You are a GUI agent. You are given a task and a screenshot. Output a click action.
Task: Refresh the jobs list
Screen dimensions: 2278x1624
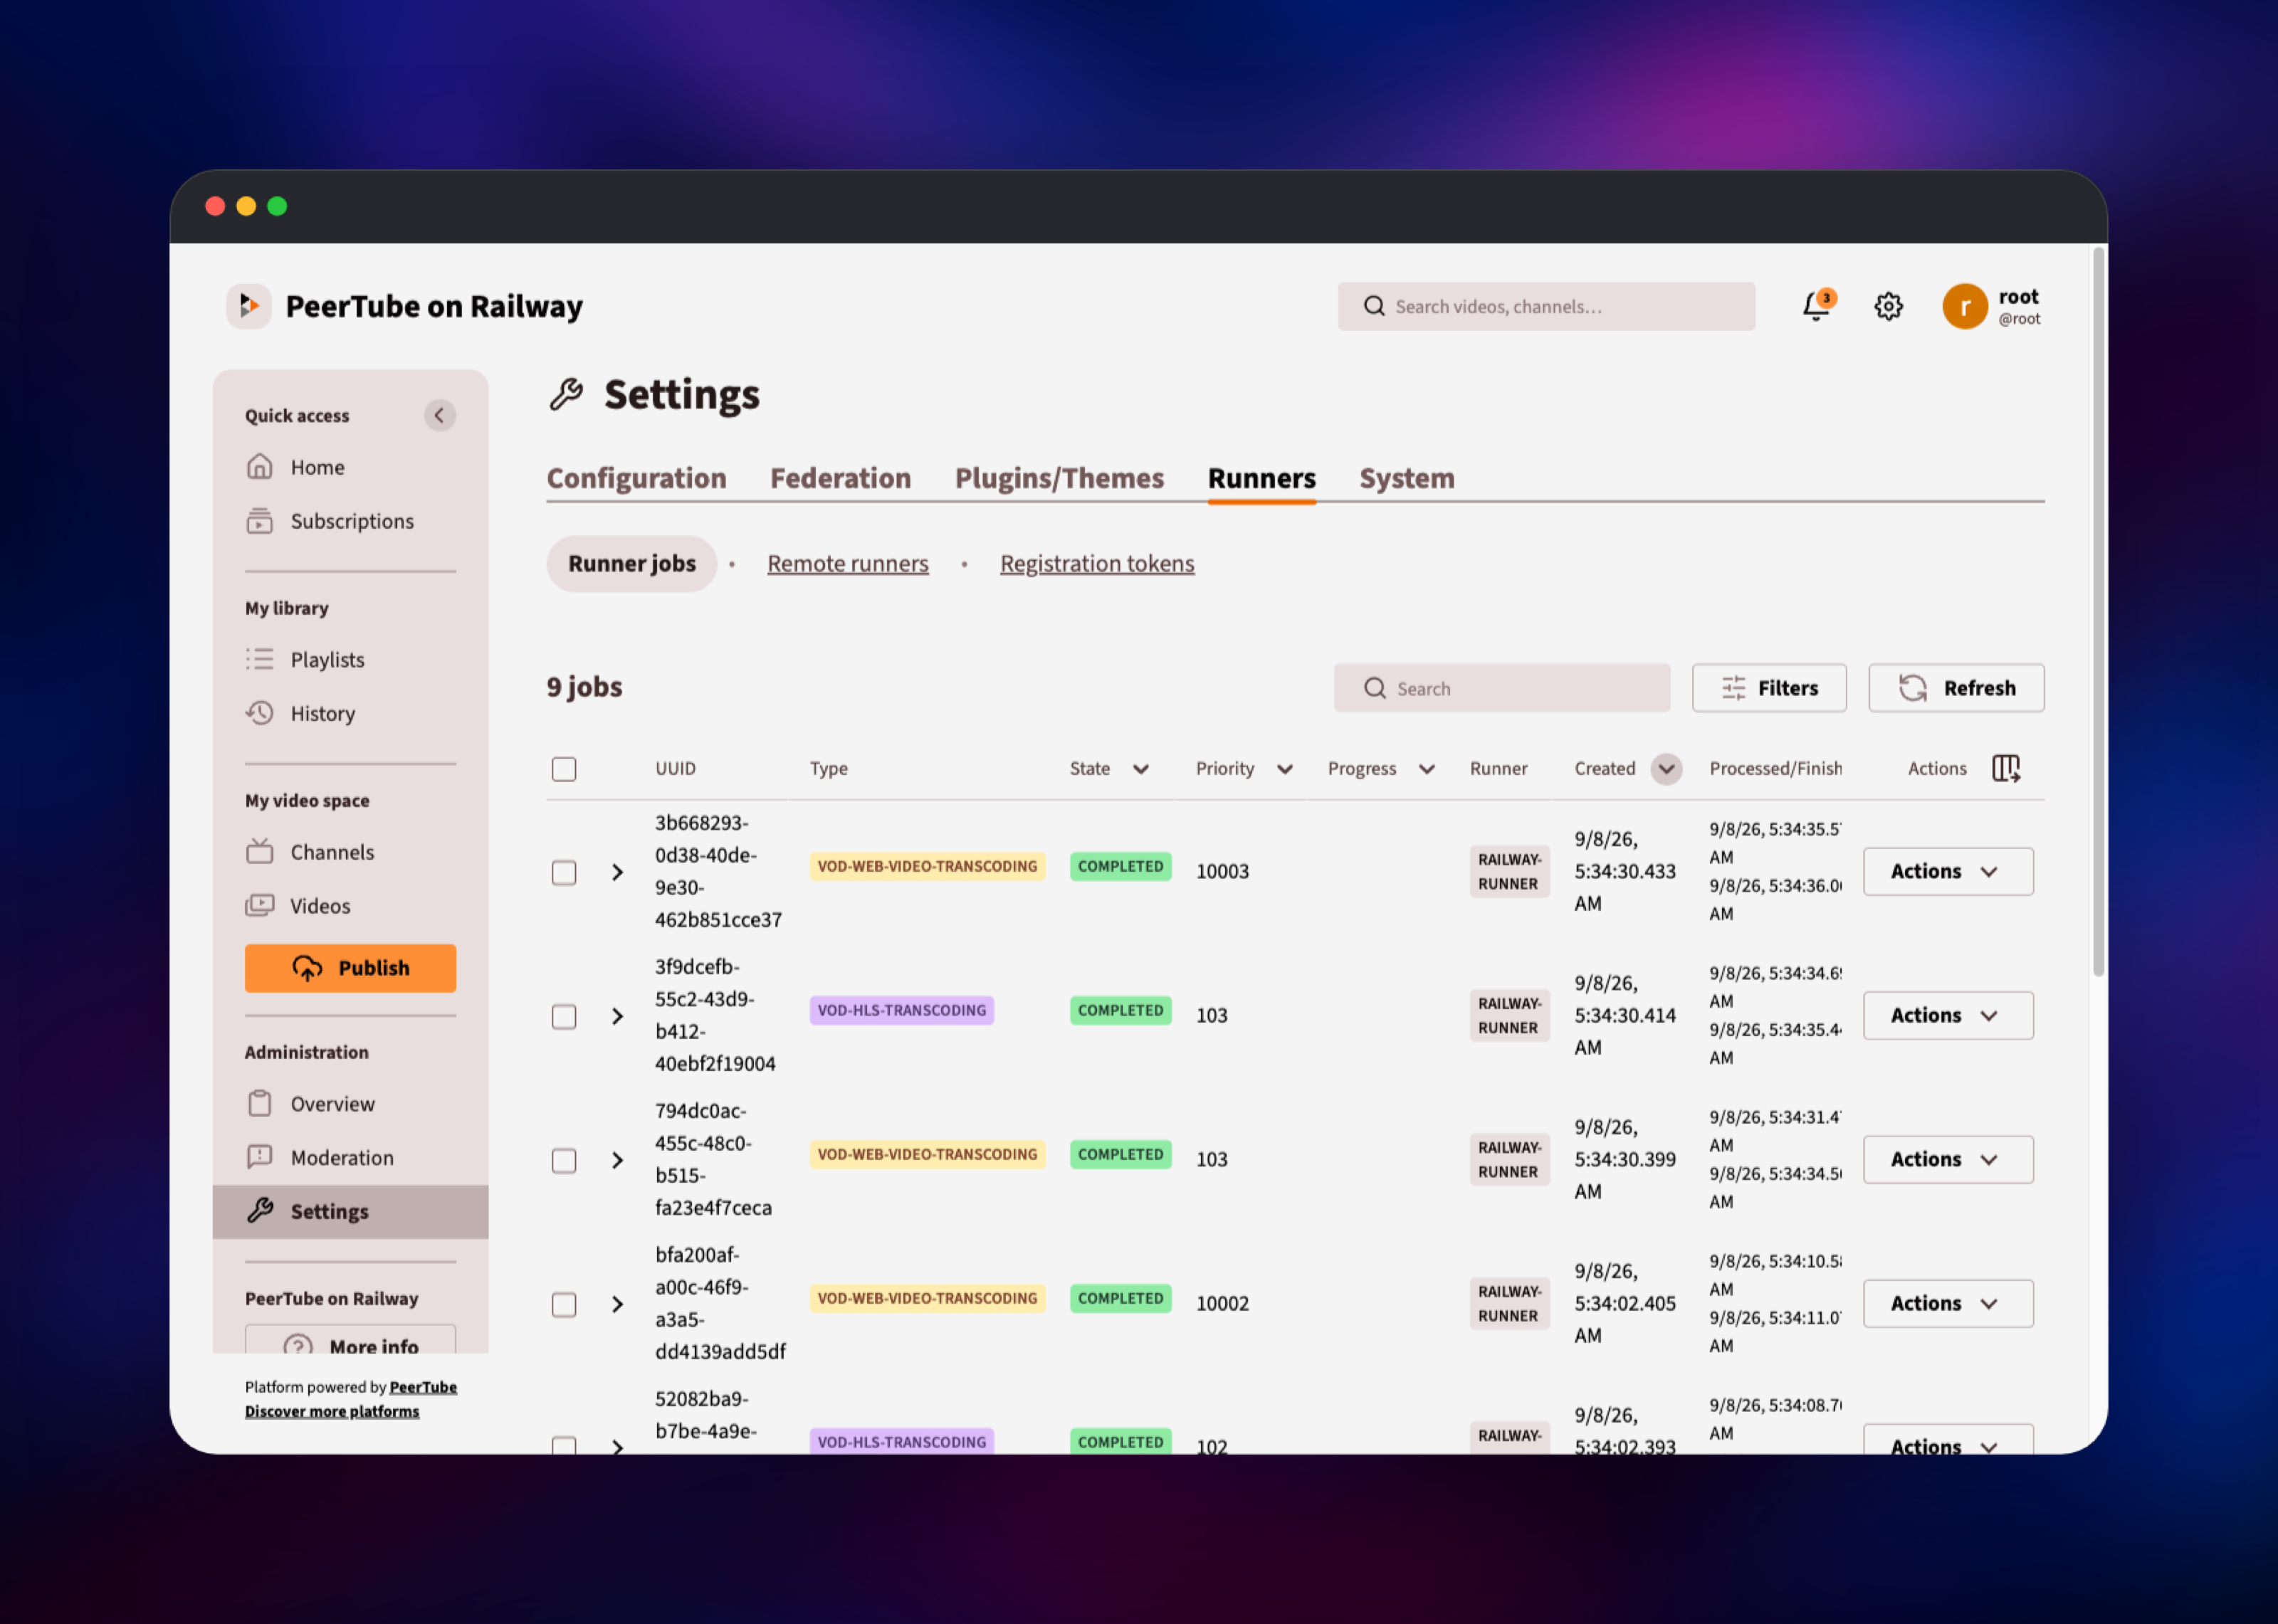(1956, 688)
